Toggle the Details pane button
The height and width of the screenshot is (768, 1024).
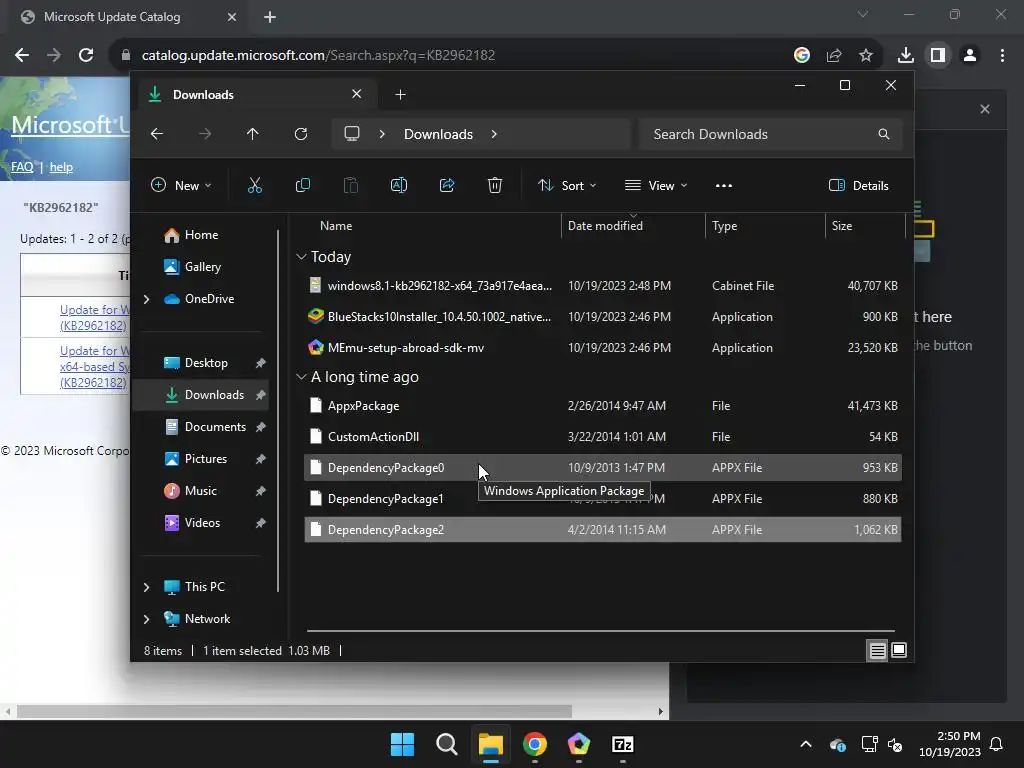(x=859, y=185)
